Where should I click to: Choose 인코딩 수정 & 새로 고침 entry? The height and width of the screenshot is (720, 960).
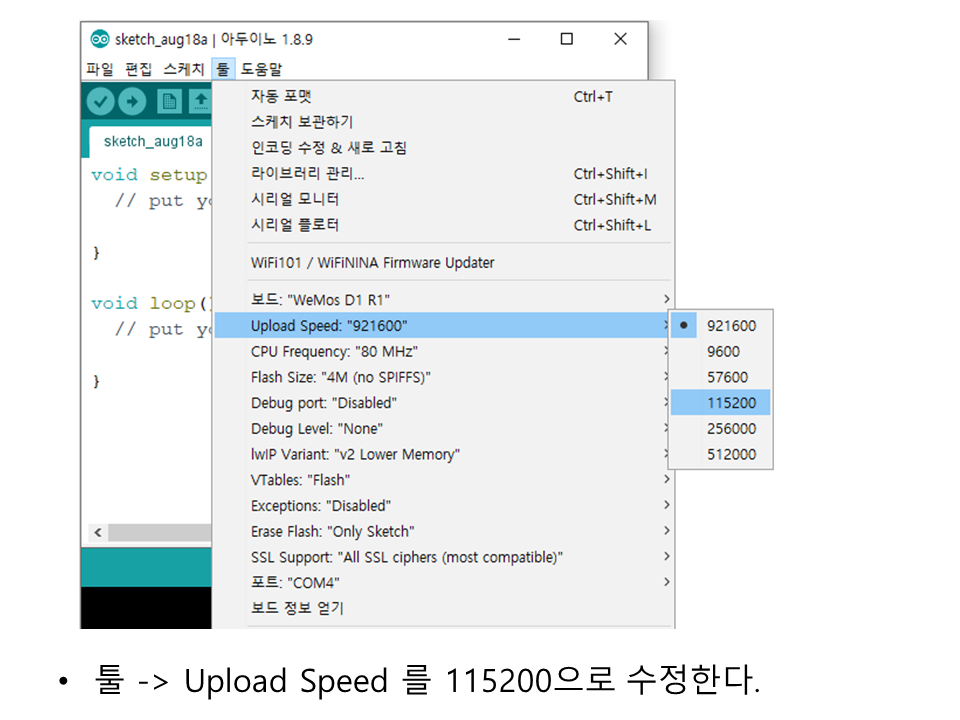point(445,148)
